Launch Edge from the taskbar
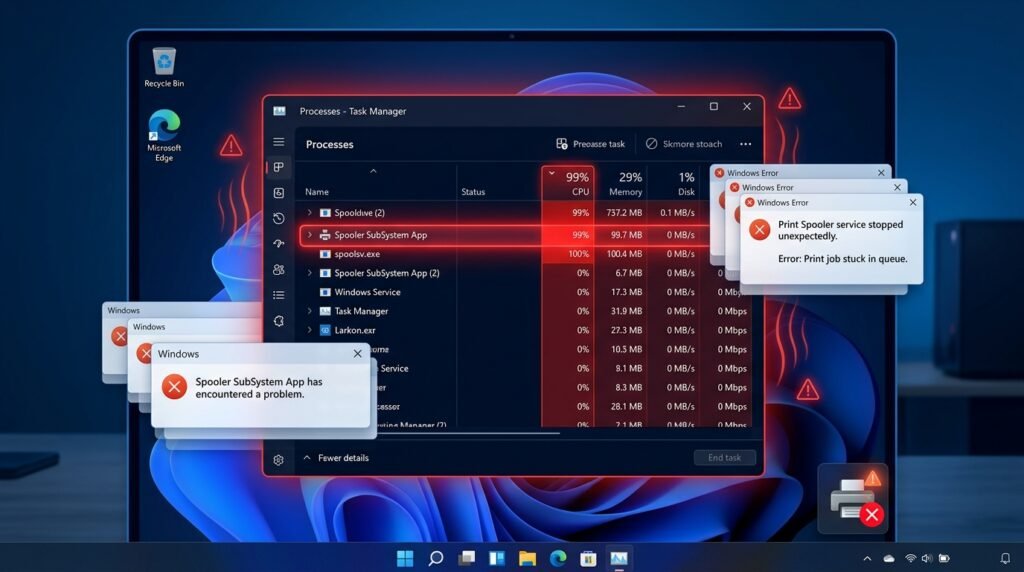Viewport: 1024px width, 572px height. coord(558,558)
